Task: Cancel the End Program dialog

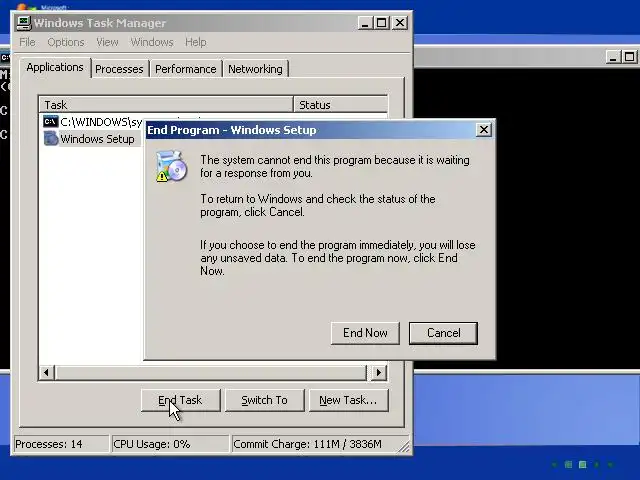Action: 443,333
